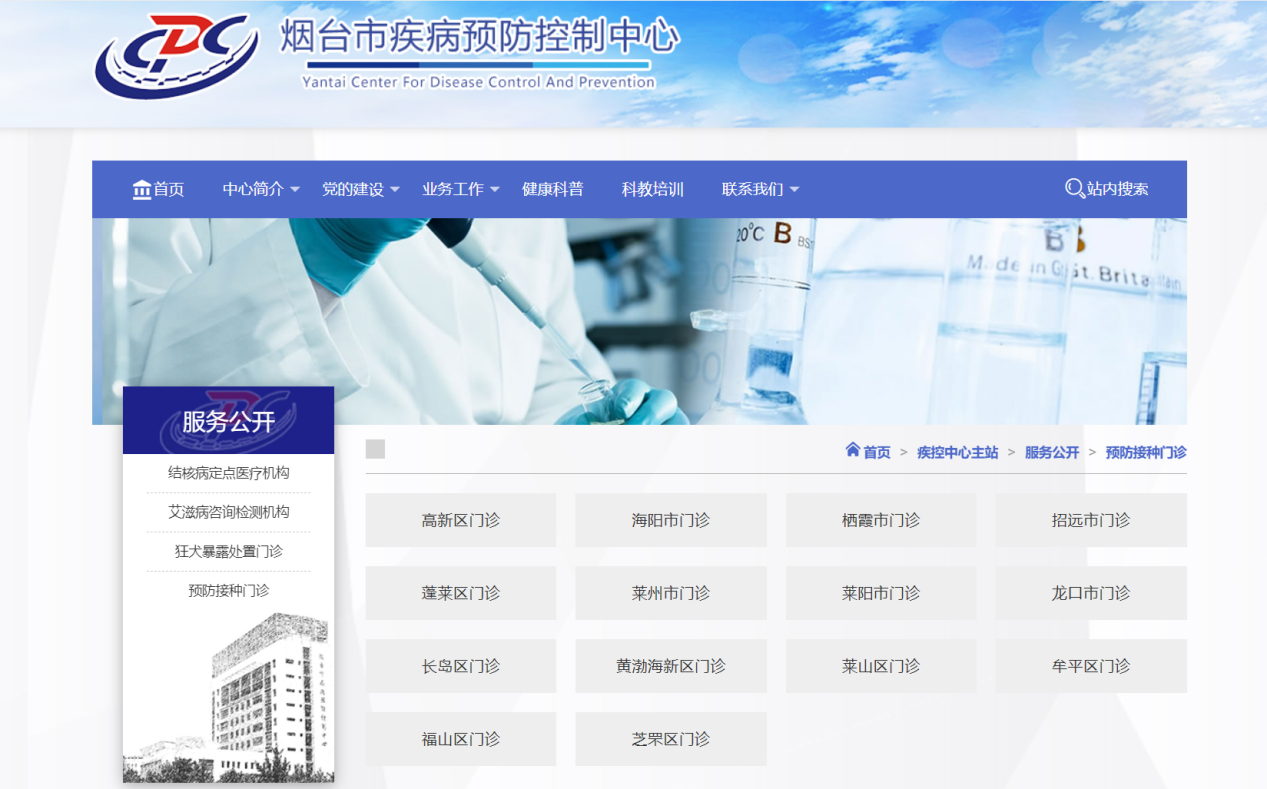Select 艾滋病咨询检测机构 in sidebar
The width and height of the screenshot is (1267, 789).
pyautogui.click(x=228, y=512)
